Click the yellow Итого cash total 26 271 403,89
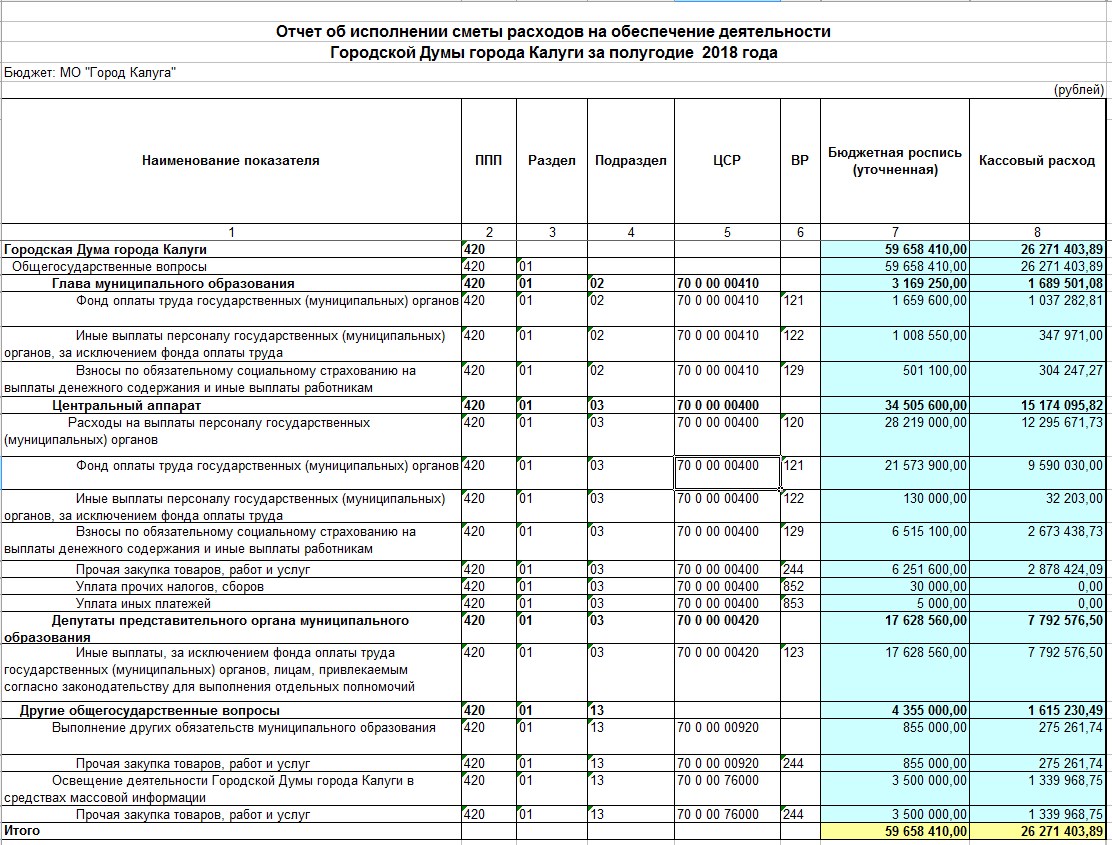Screen dimensions: 1112x845 (1037, 831)
